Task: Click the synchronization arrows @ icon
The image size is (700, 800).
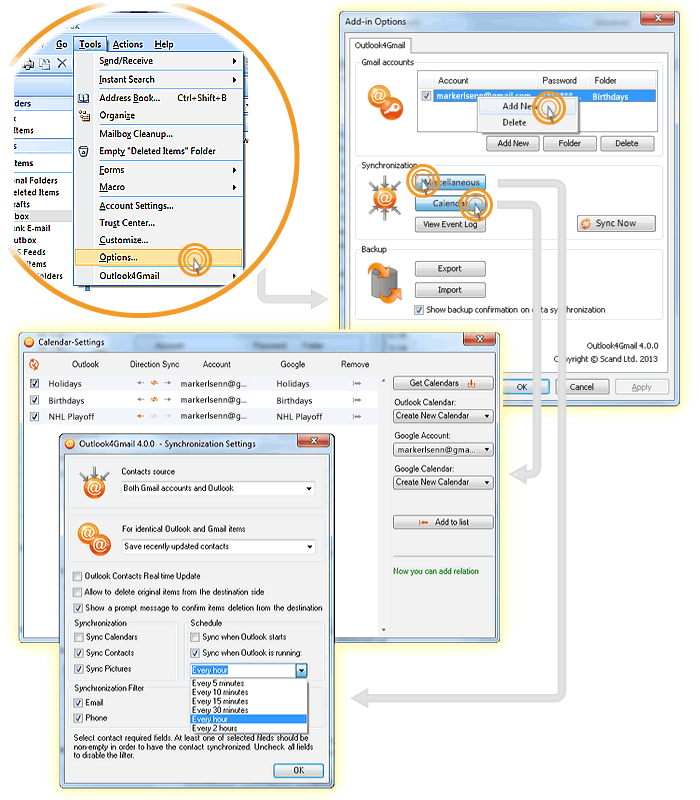Action: 384,198
